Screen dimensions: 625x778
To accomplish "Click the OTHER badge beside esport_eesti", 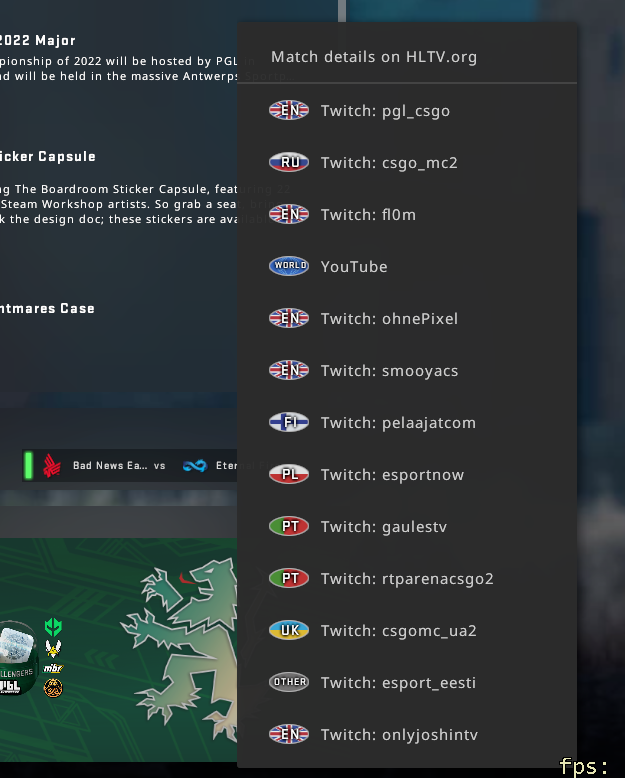I will [289, 682].
